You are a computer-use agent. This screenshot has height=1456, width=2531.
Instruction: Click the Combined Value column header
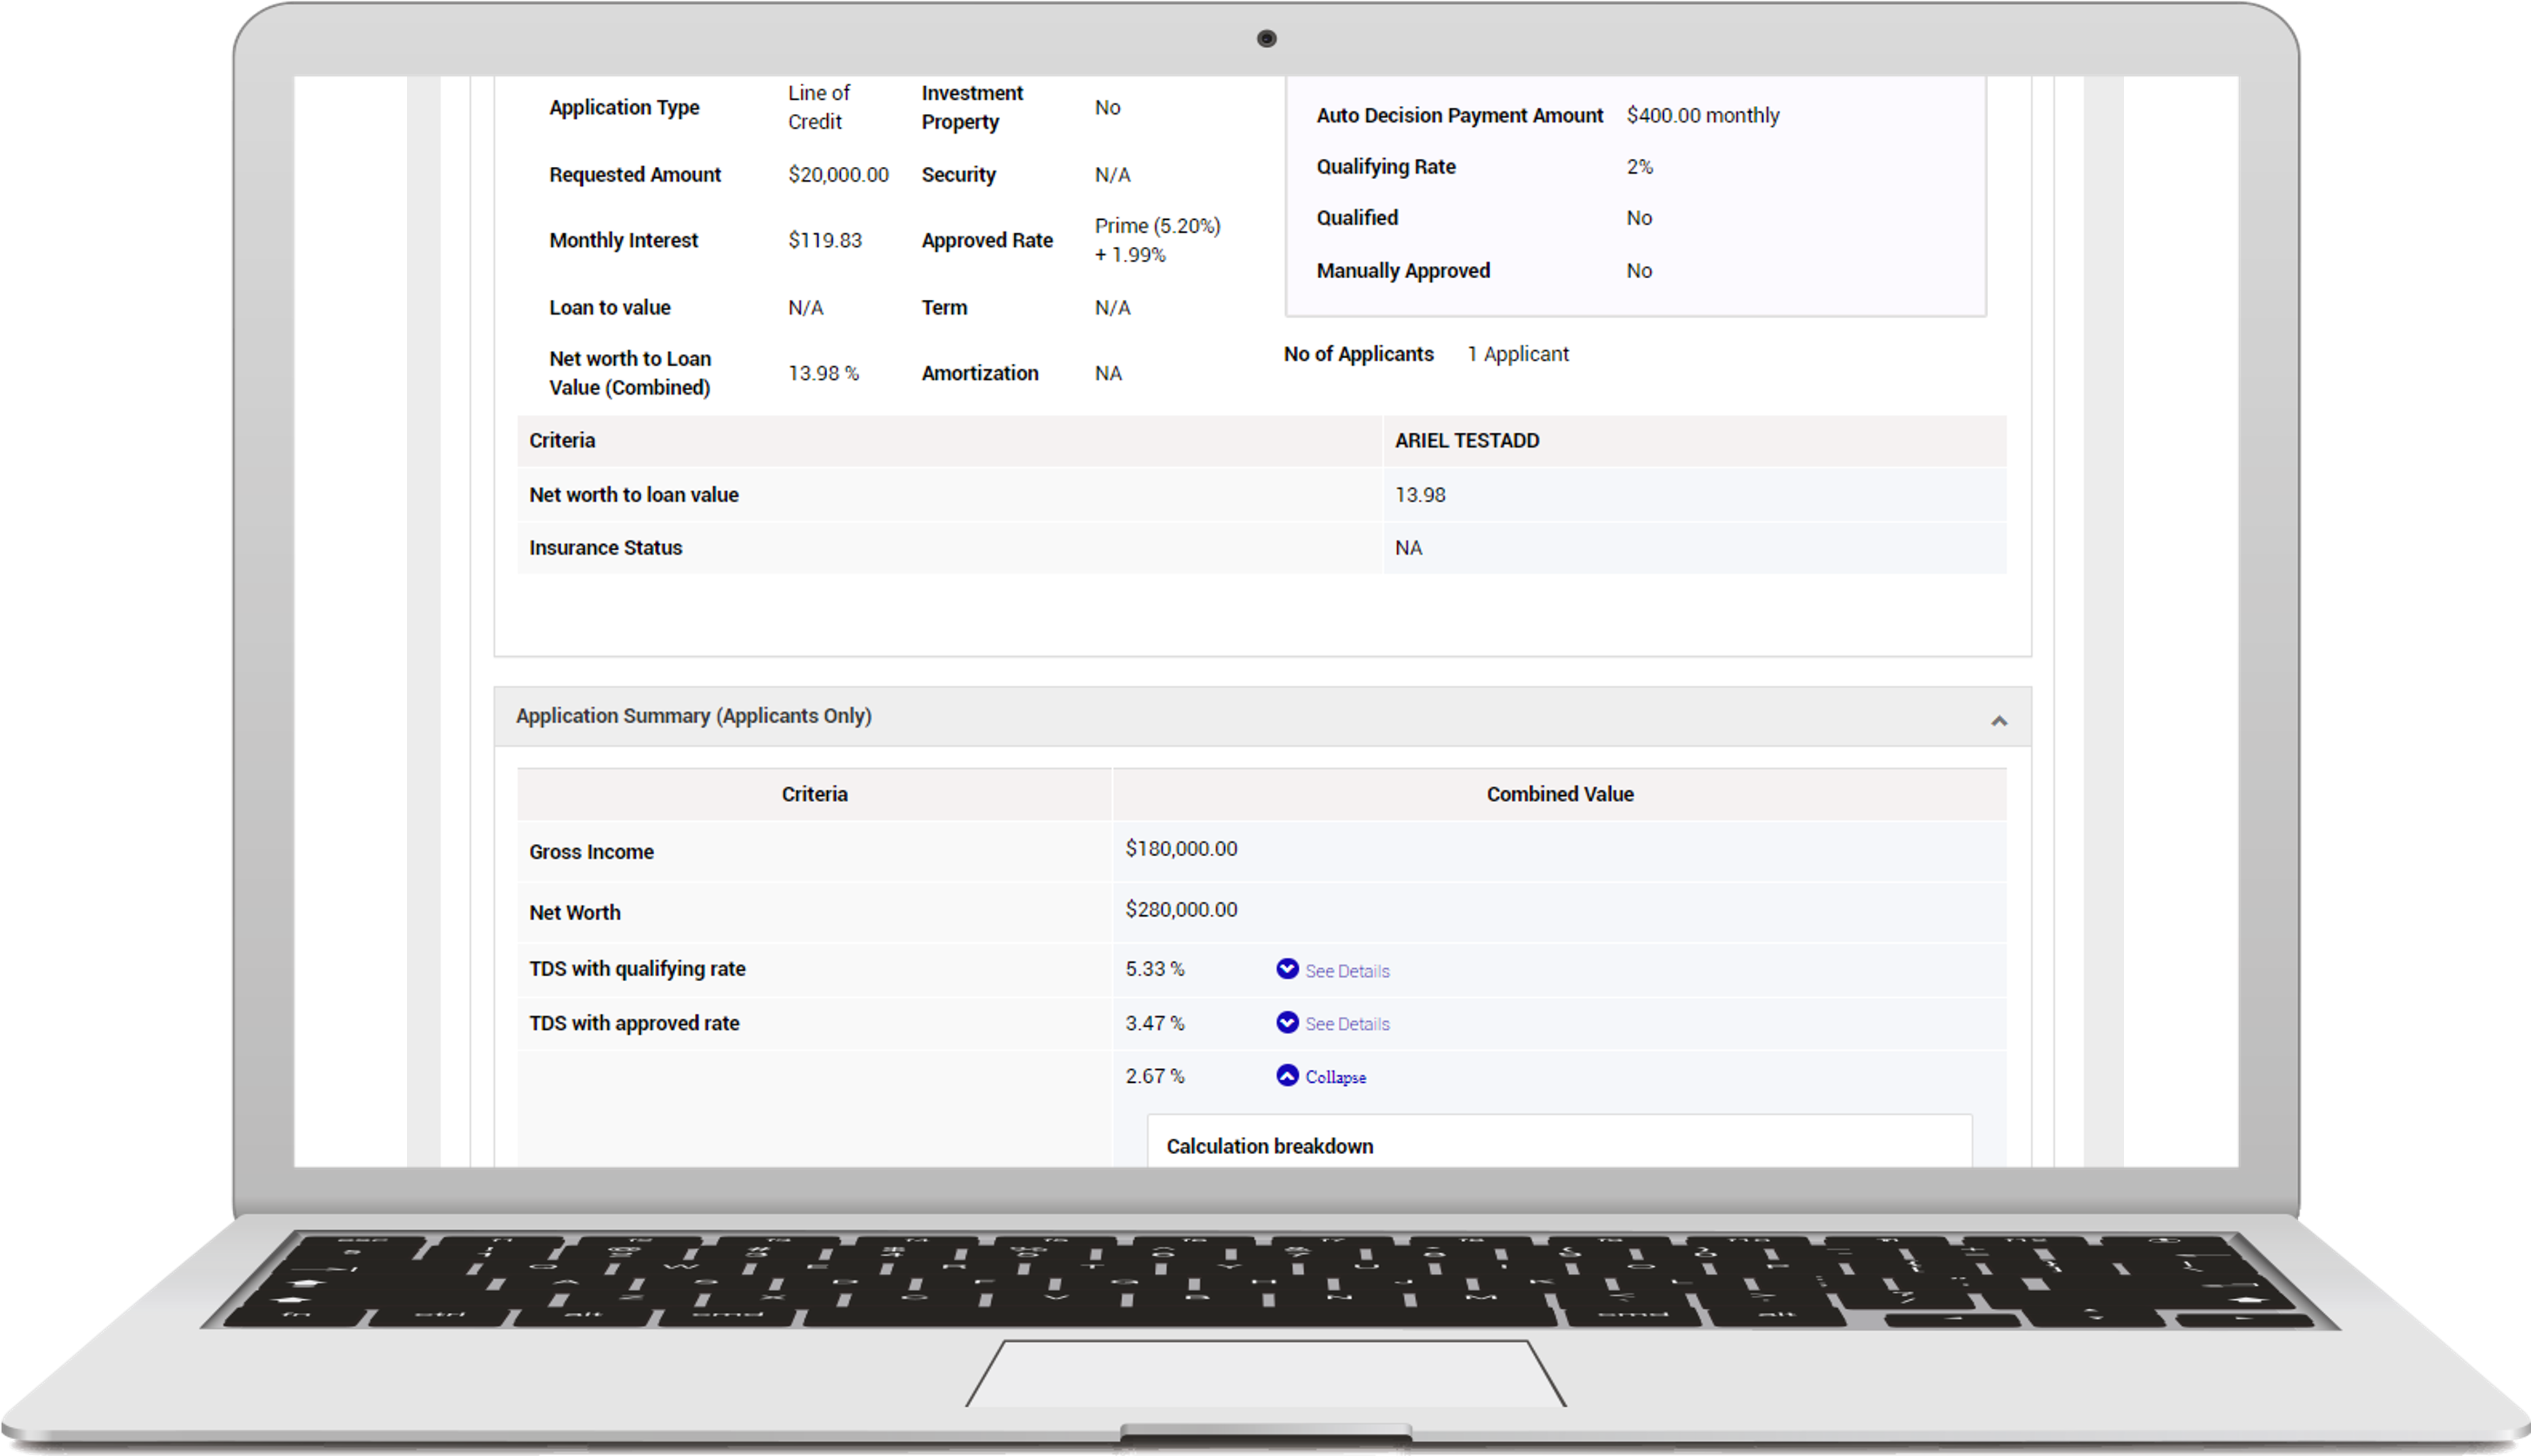pos(1559,794)
